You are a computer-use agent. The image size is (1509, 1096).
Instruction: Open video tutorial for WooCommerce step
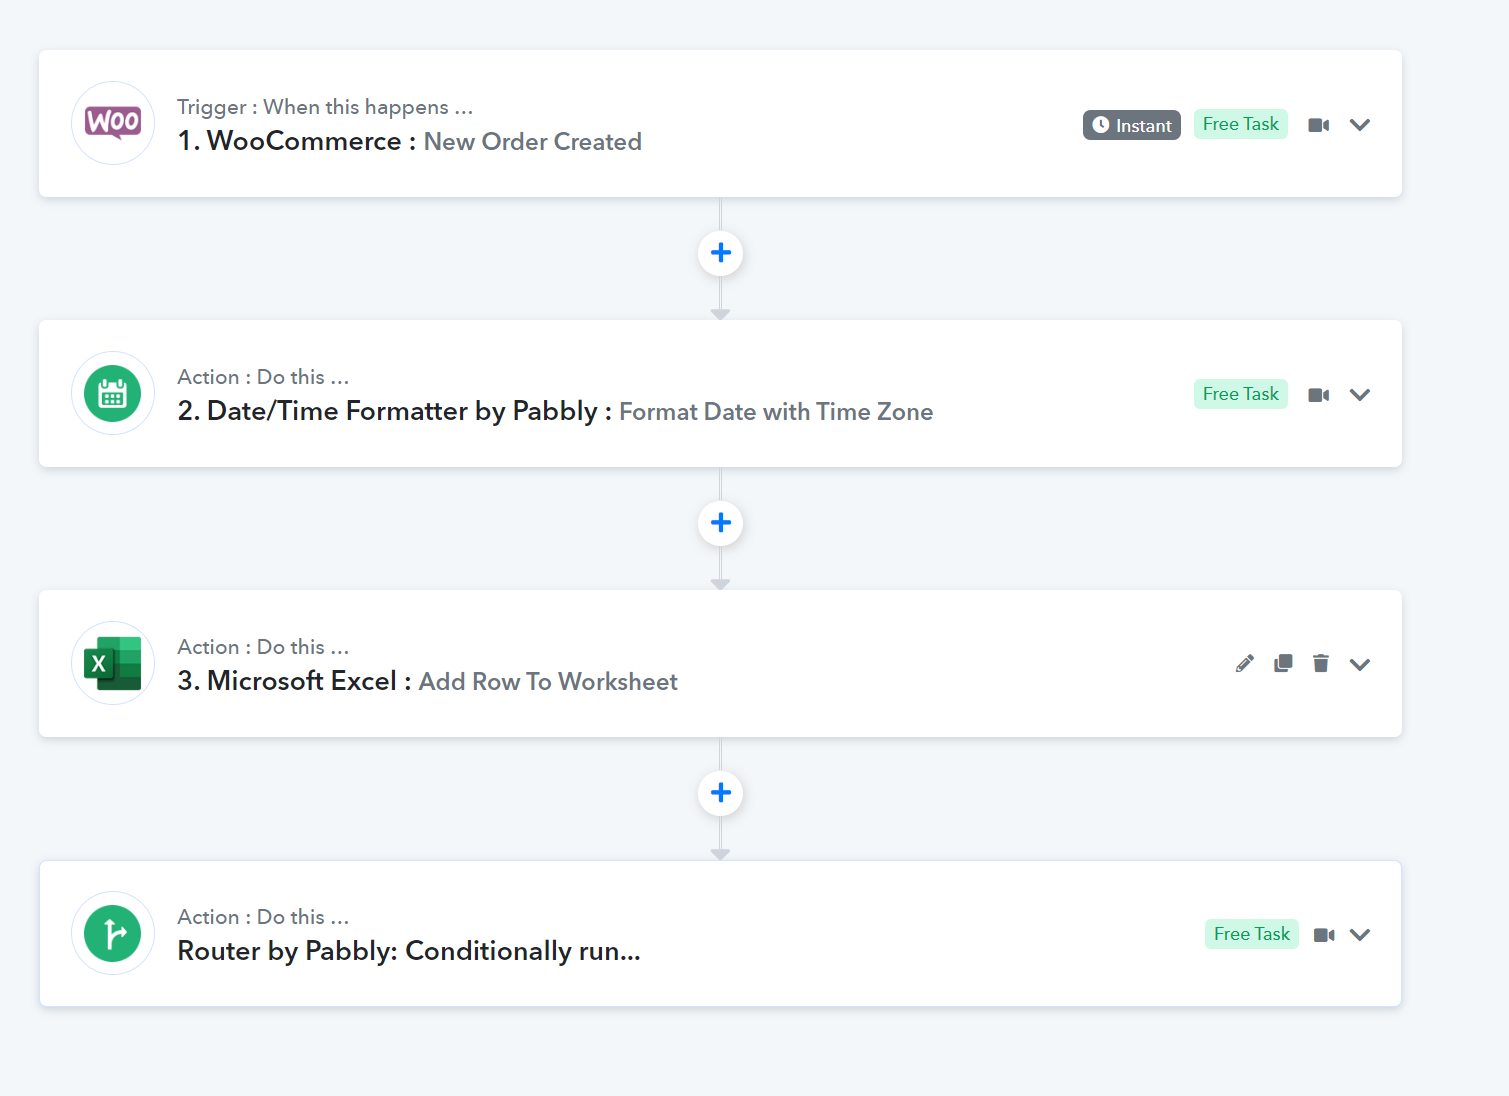[1319, 125]
